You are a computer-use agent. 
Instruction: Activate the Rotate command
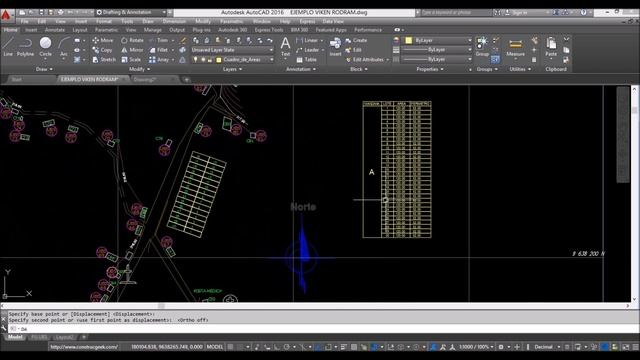point(132,40)
